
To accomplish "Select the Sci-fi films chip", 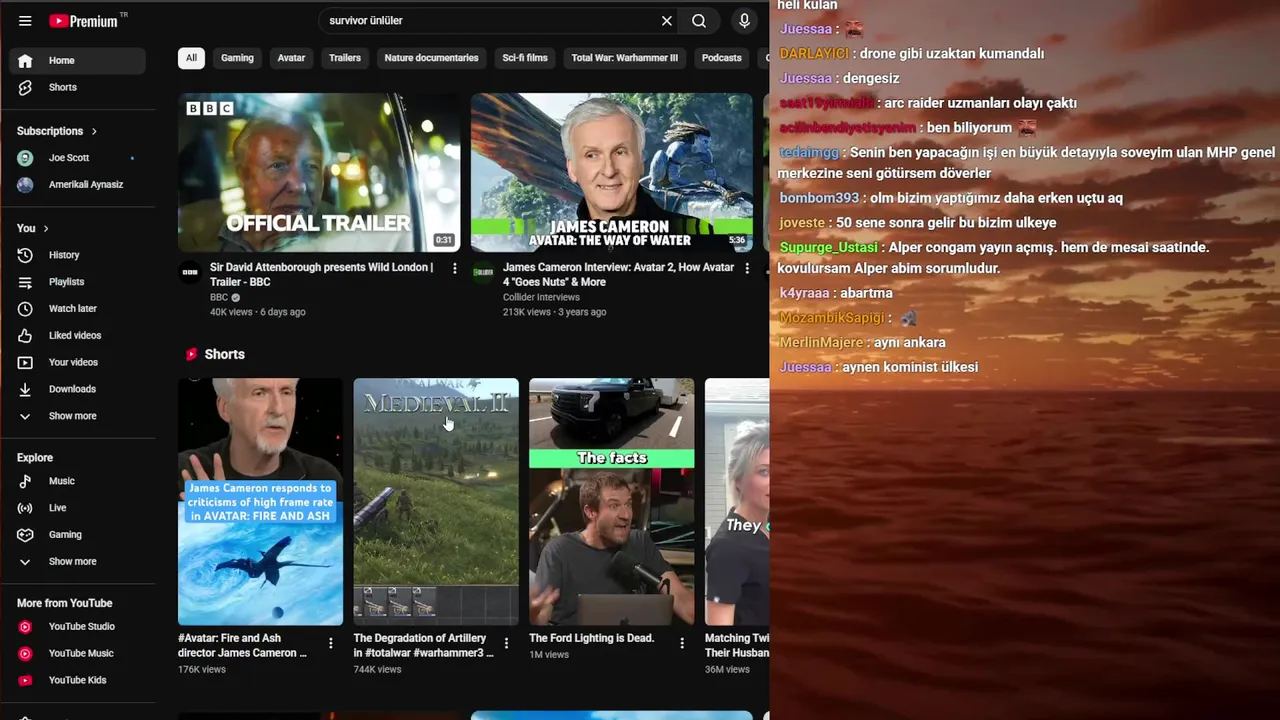I will point(525,58).
